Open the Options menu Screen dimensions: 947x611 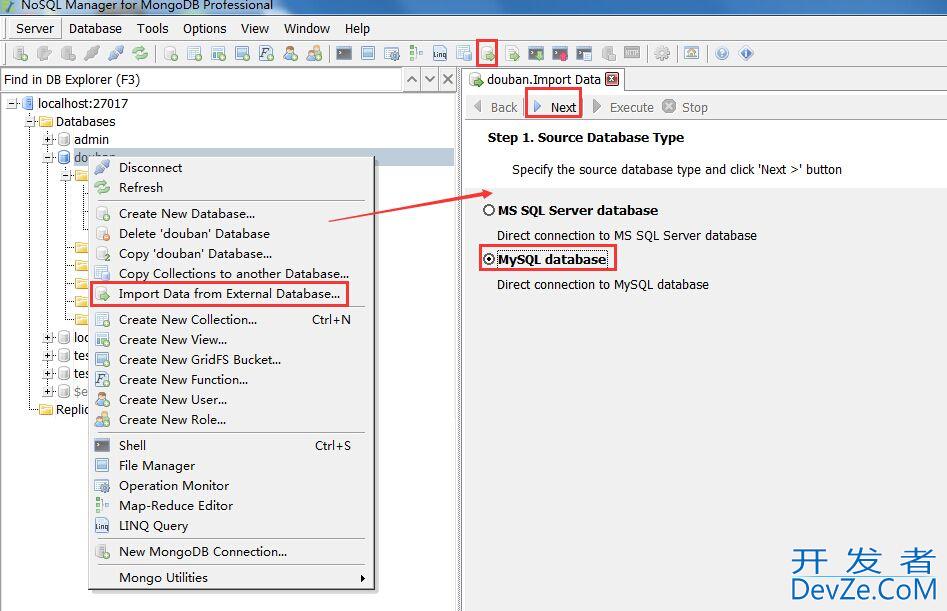pyautogui.click(x=204, y=28)
